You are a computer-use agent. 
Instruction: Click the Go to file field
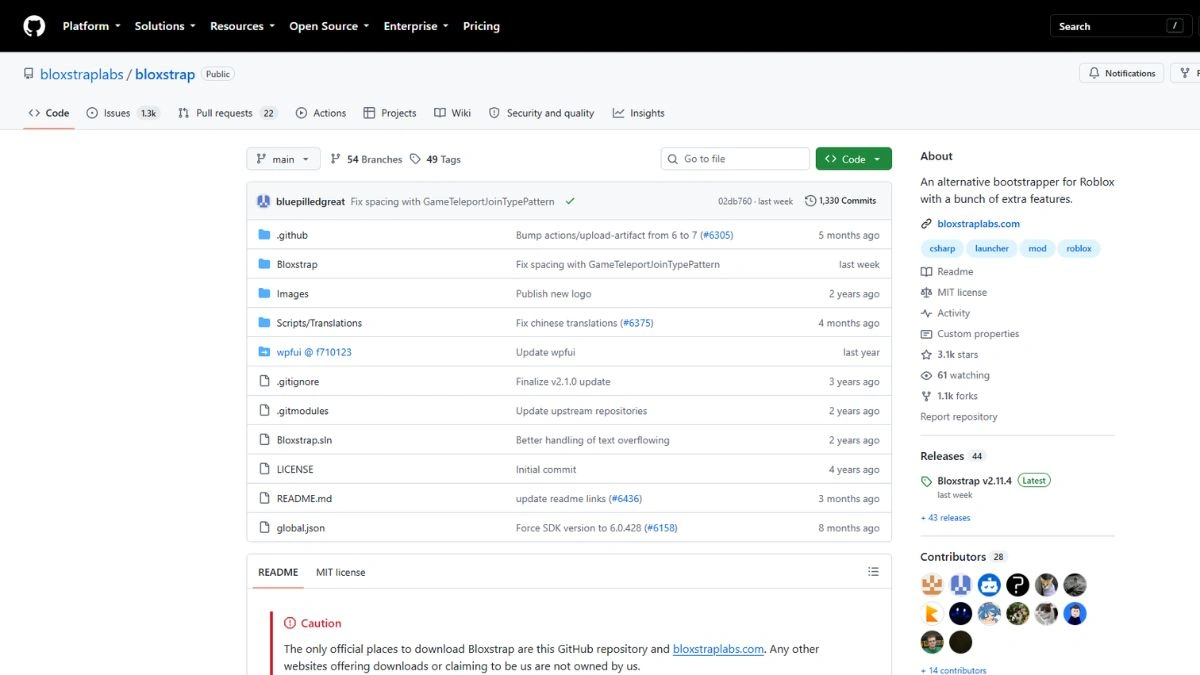pyautogui.click(x=735, y=159)
